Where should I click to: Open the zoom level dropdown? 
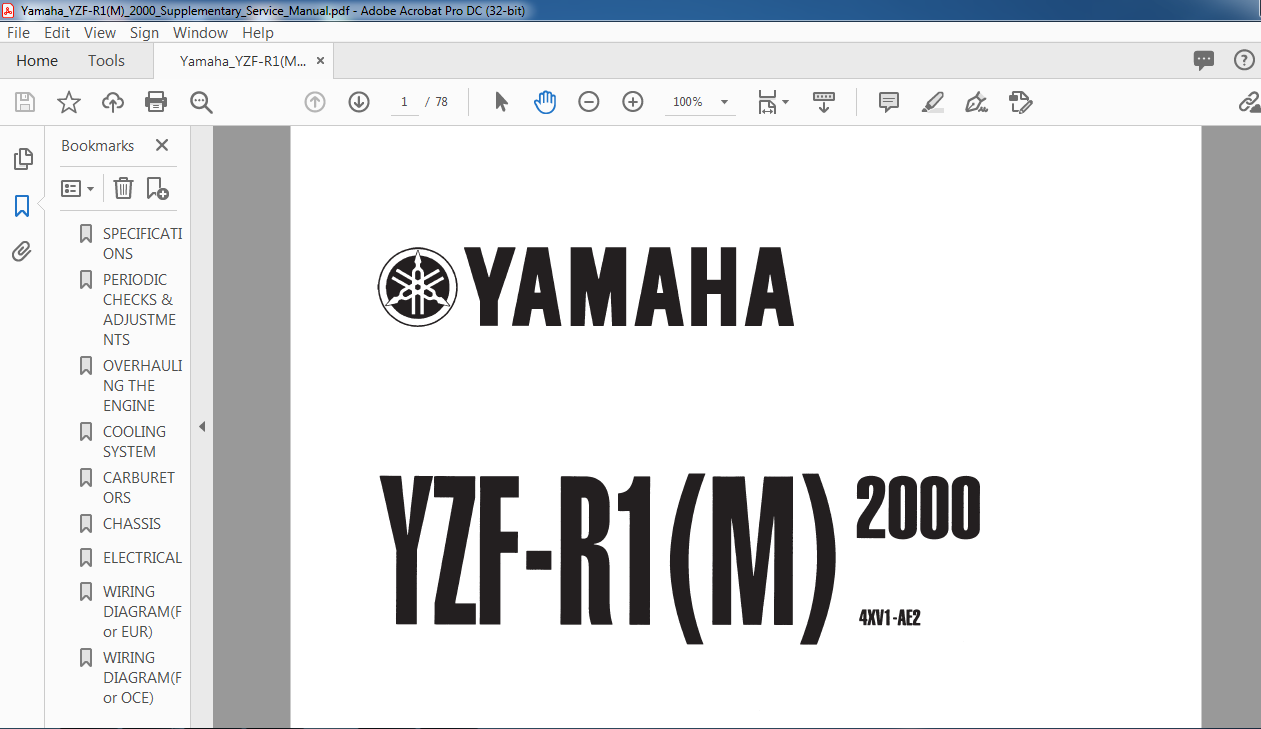[x=724, y=102]
